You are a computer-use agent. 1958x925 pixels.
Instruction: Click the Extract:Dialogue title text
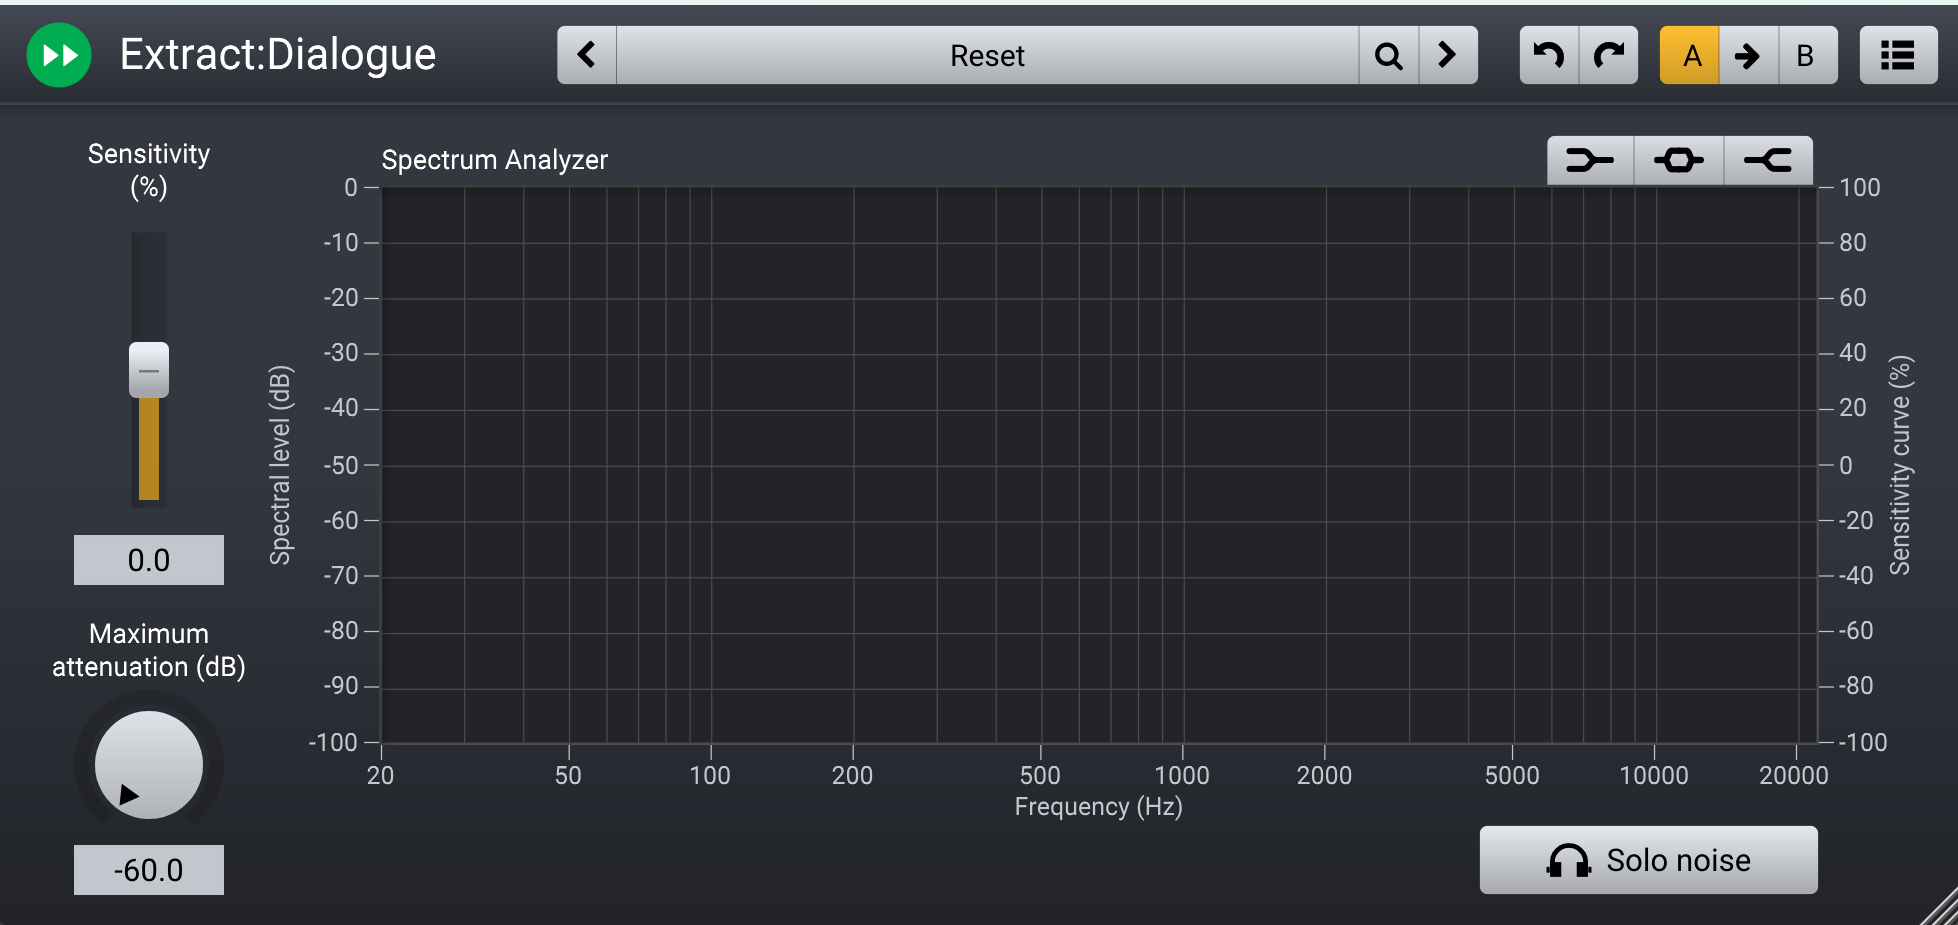278,54
